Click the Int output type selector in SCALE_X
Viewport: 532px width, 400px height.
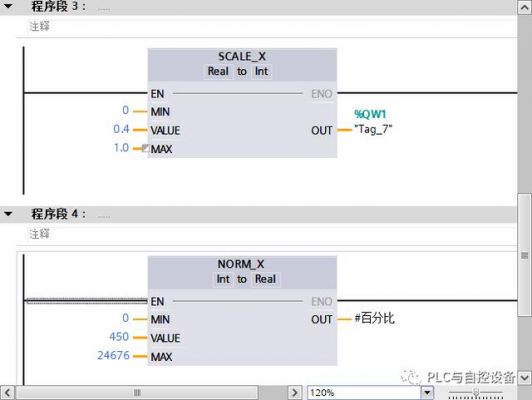tap(261, 72)
